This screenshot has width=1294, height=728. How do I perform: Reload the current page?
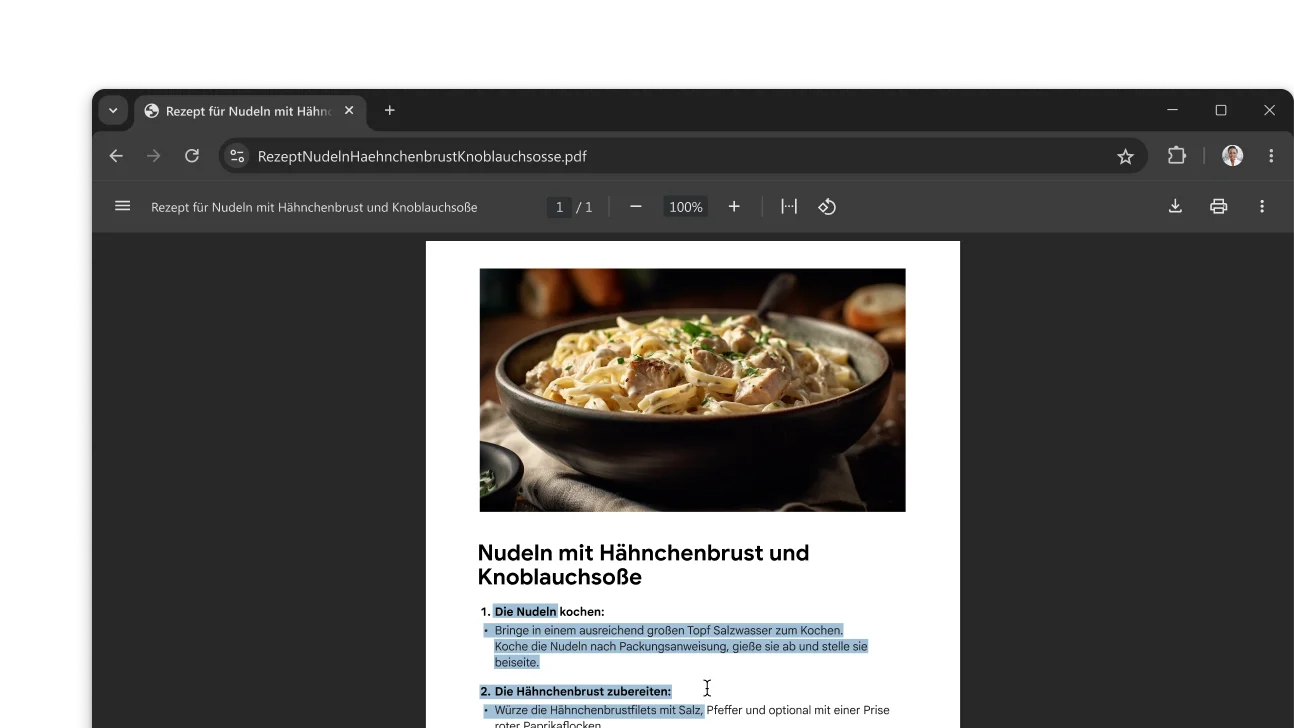click(191, 155)
